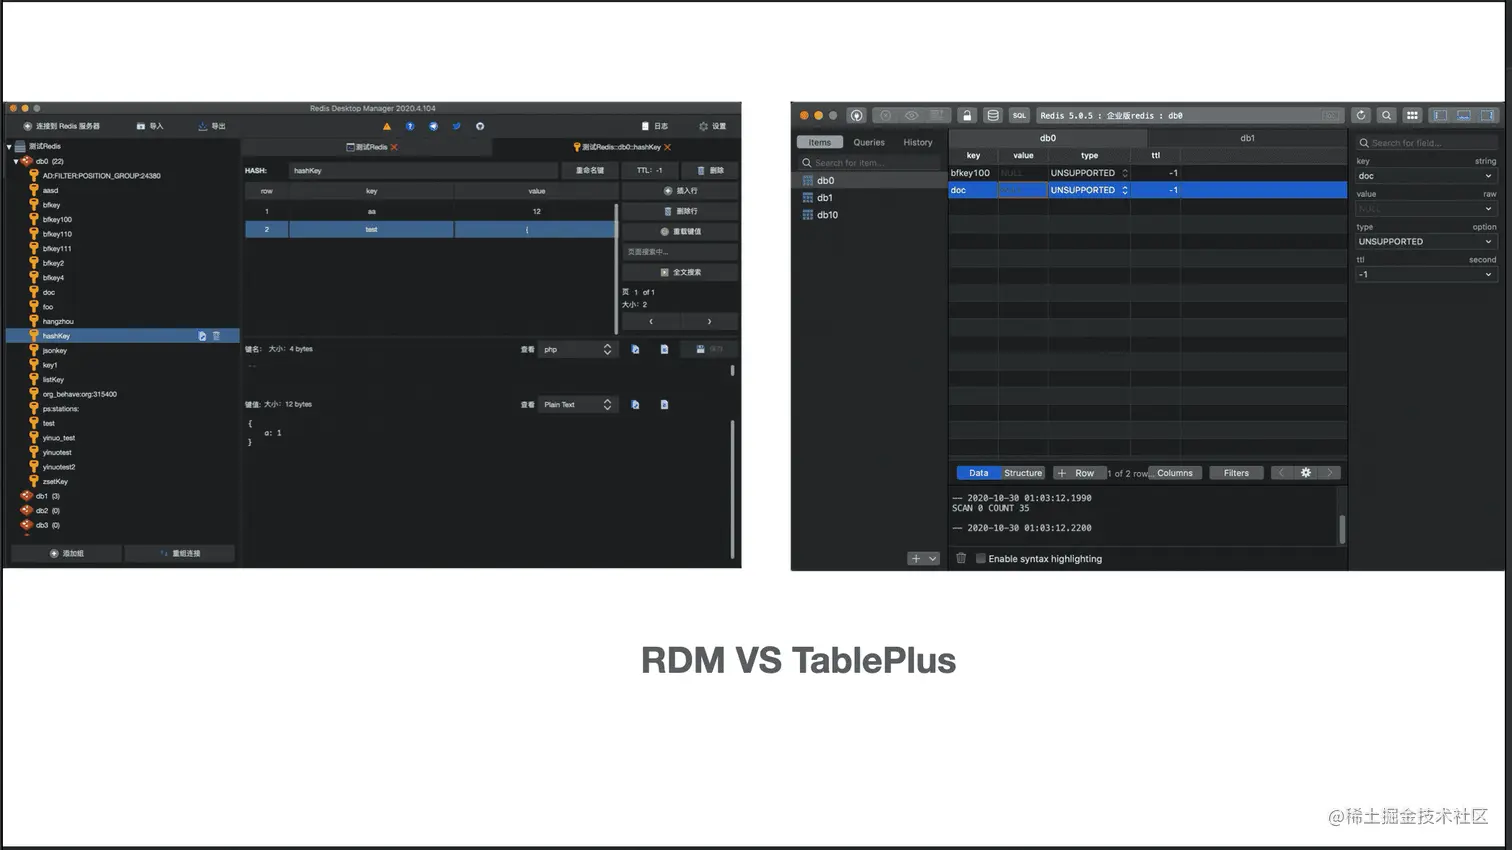Open the key dropdown showing doc in TablePlus
Viewport: 1512px width, 850px height.
pyautogui.click(x=1425, y=176)
